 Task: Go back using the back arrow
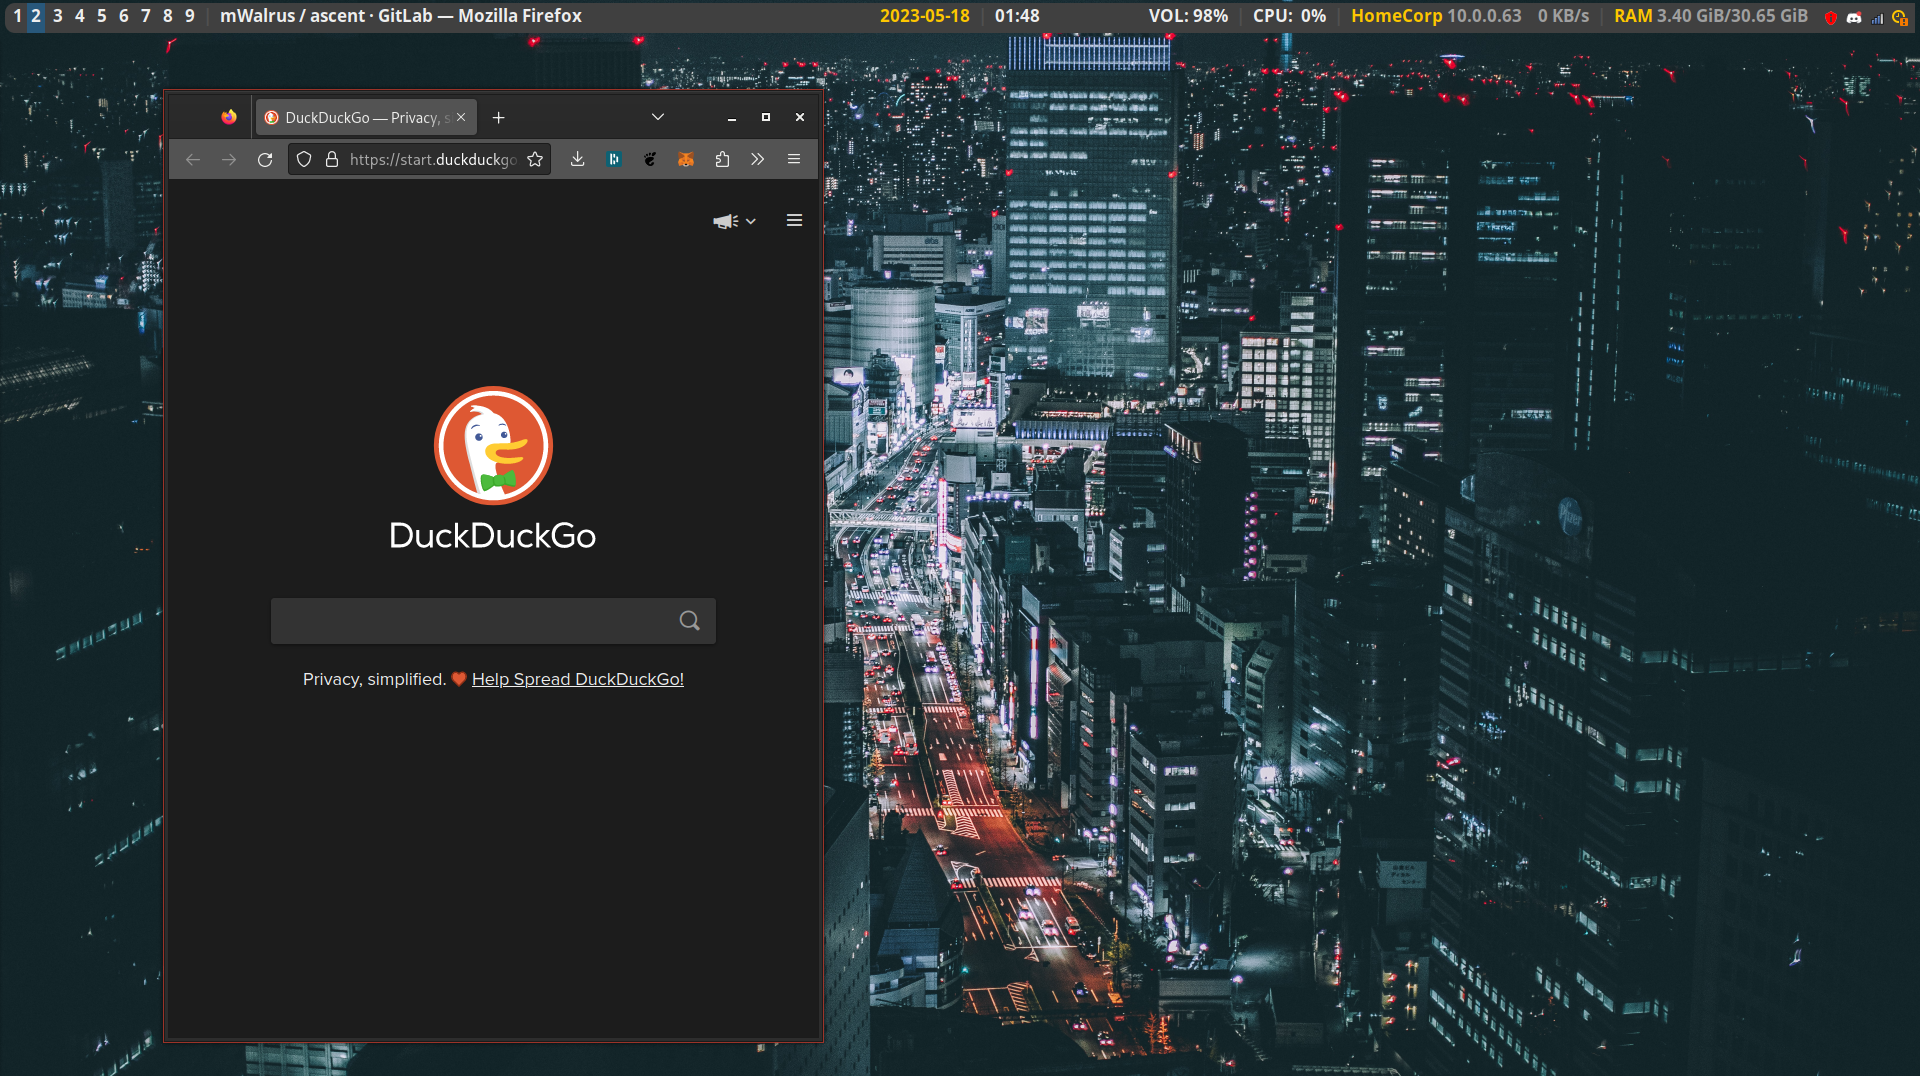pos(193,159)
